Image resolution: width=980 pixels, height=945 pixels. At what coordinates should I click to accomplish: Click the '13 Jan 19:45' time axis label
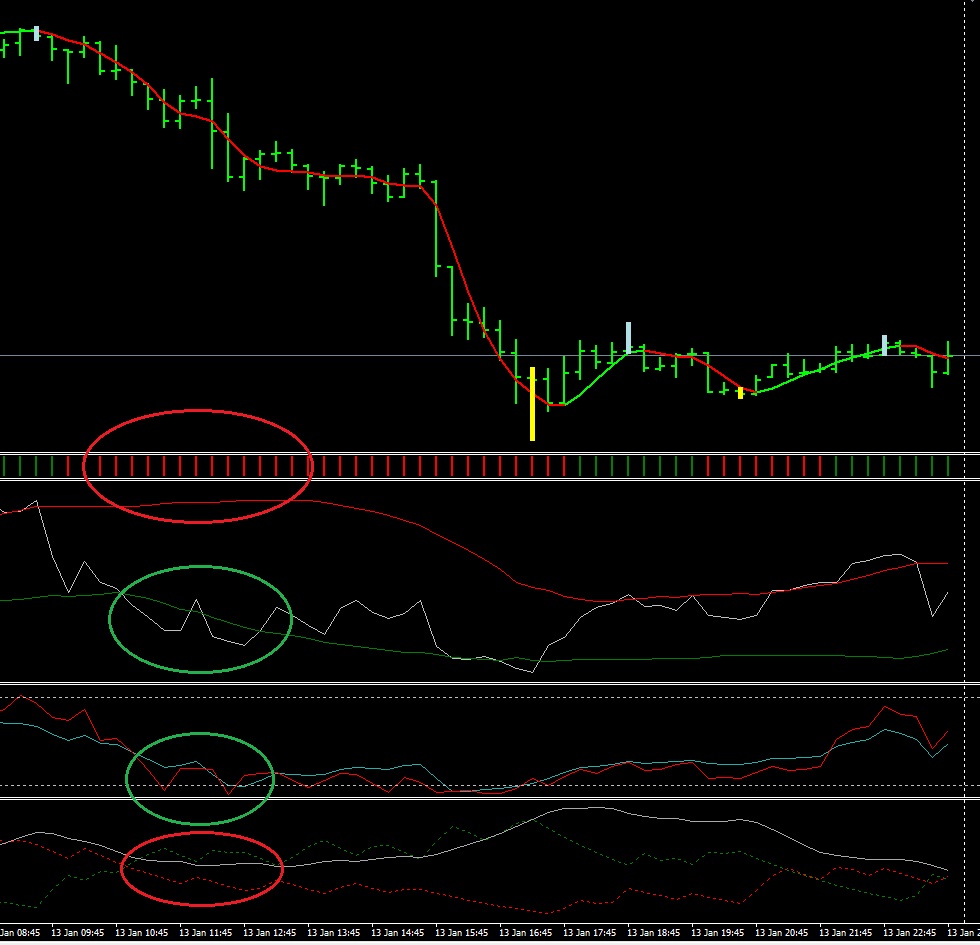(x=718, y=932)
